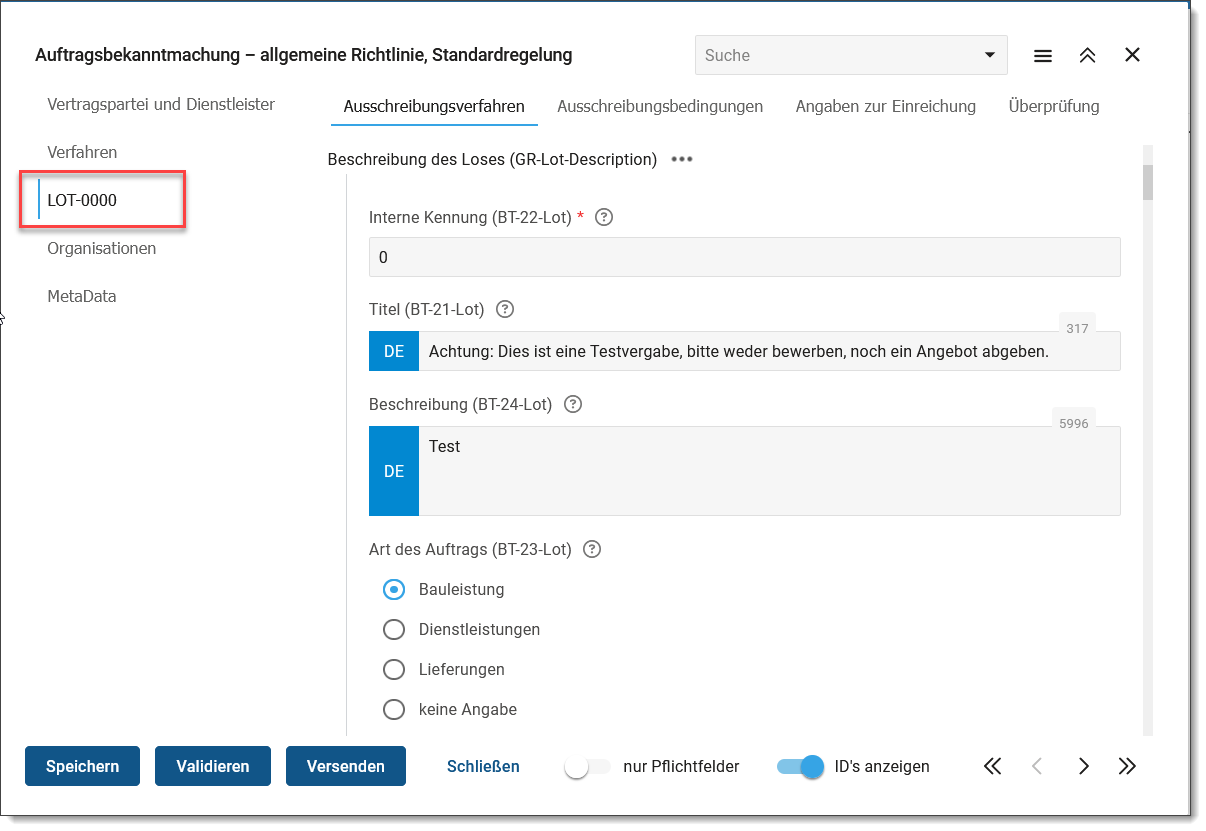Choose the Lieferungen radio option
Image resolution: width=1206 pixels, height=831 pixels.
(x=394, y=669)
